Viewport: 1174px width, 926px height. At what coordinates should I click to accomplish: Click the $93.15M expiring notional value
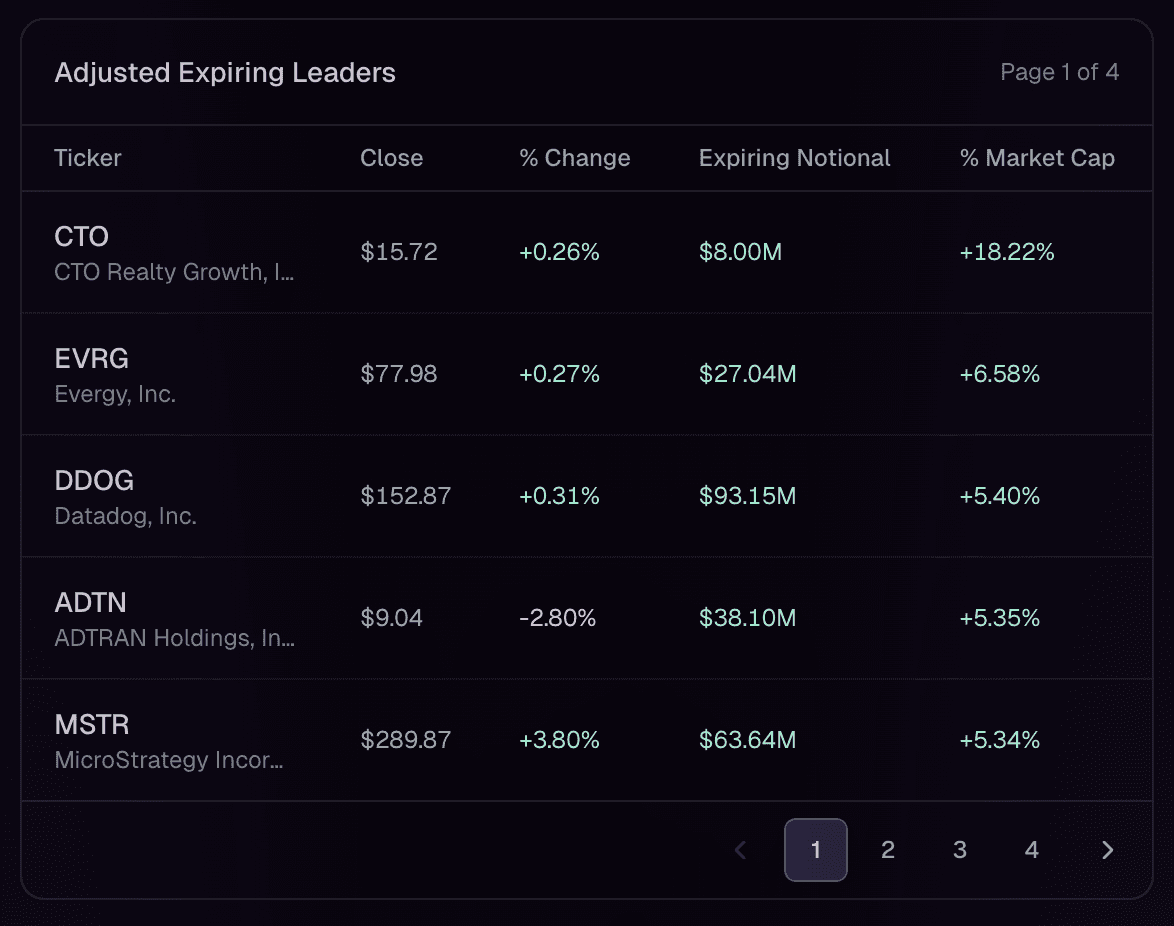coord(747,496)
